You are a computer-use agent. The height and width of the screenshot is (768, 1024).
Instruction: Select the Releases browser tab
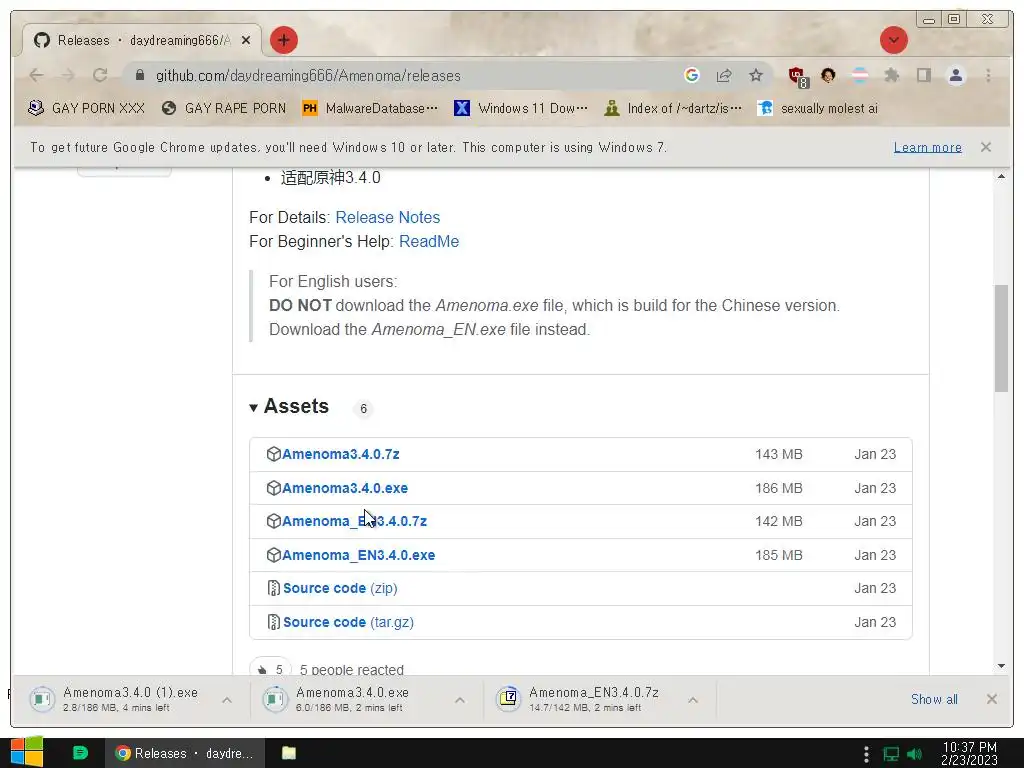point(142,40)
